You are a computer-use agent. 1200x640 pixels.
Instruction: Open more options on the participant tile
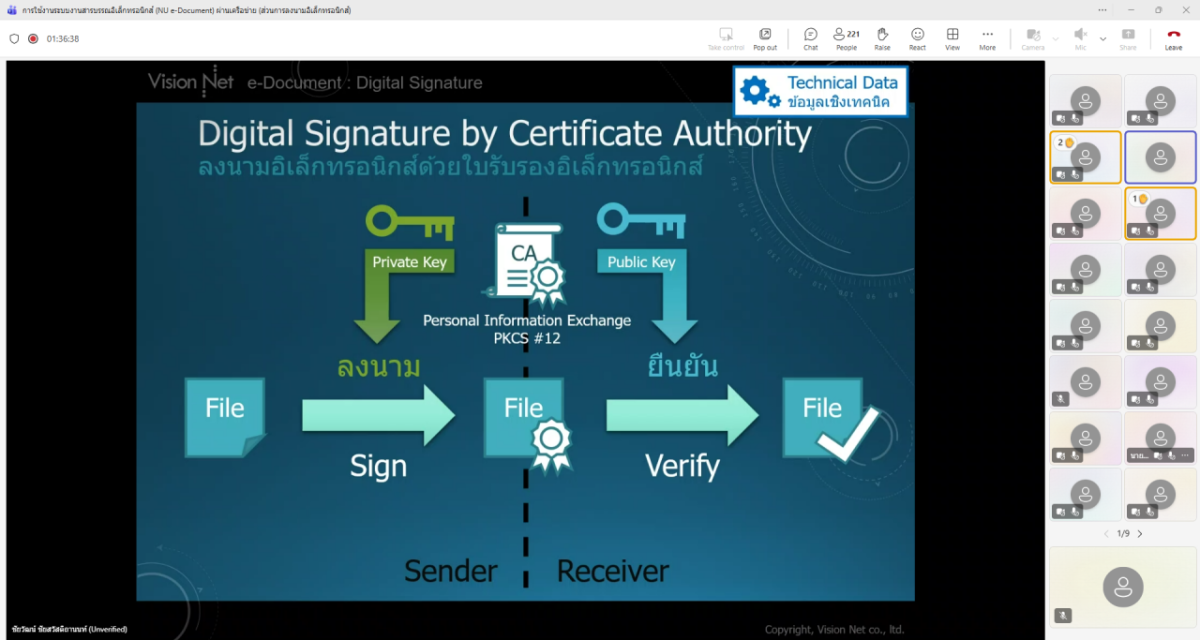coord(1186,455)
